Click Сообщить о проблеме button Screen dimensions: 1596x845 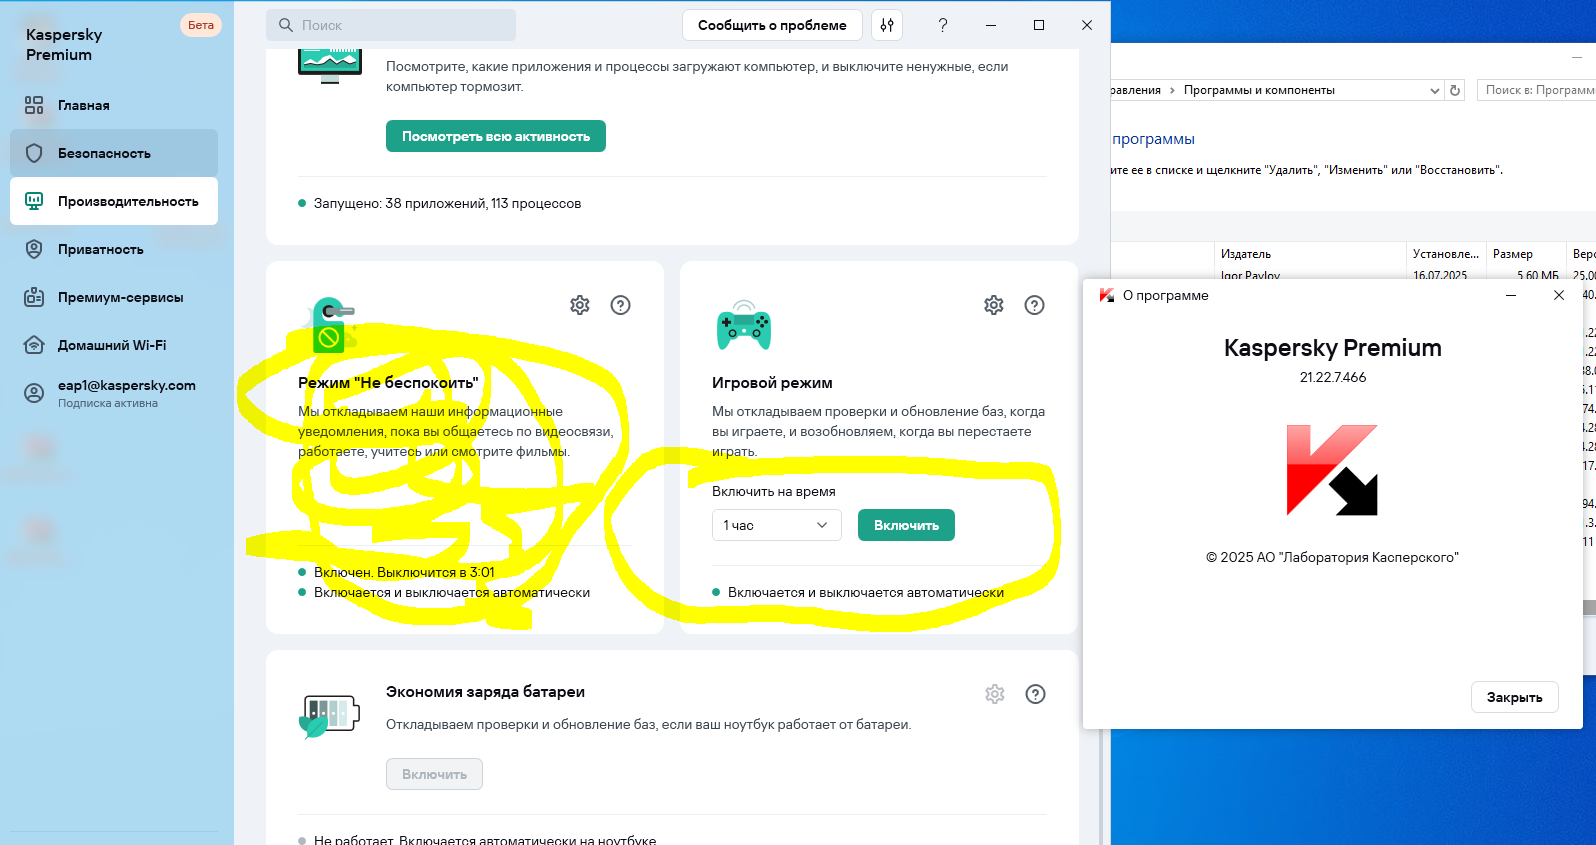click(x=772, y=25)
